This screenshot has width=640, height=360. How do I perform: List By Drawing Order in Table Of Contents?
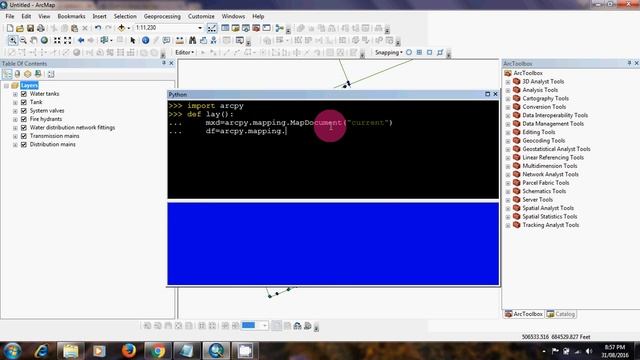tap(7, 74)
